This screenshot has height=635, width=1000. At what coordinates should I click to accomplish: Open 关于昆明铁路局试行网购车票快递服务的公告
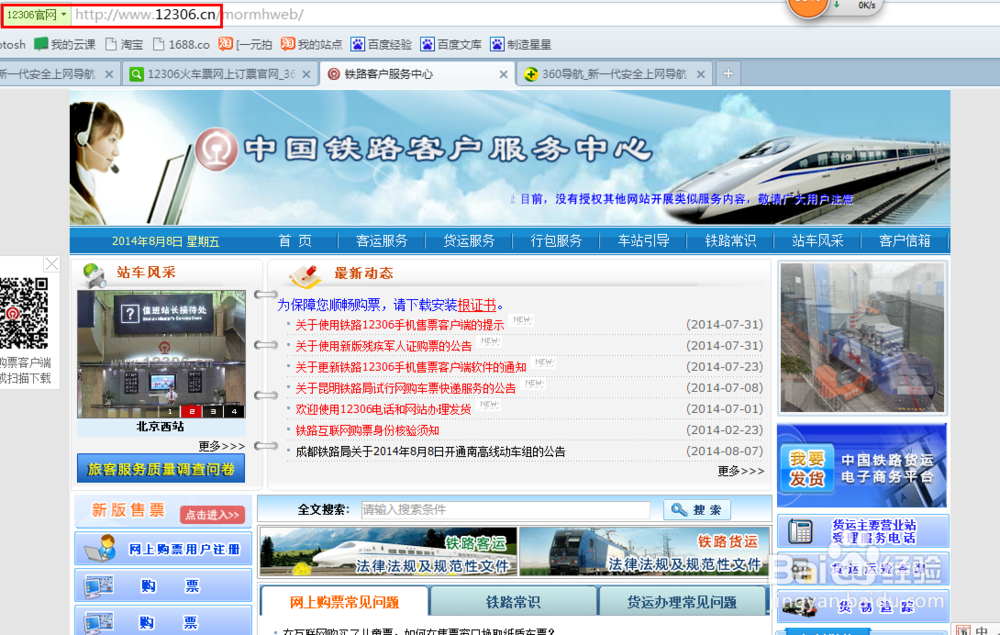[406, 388]
